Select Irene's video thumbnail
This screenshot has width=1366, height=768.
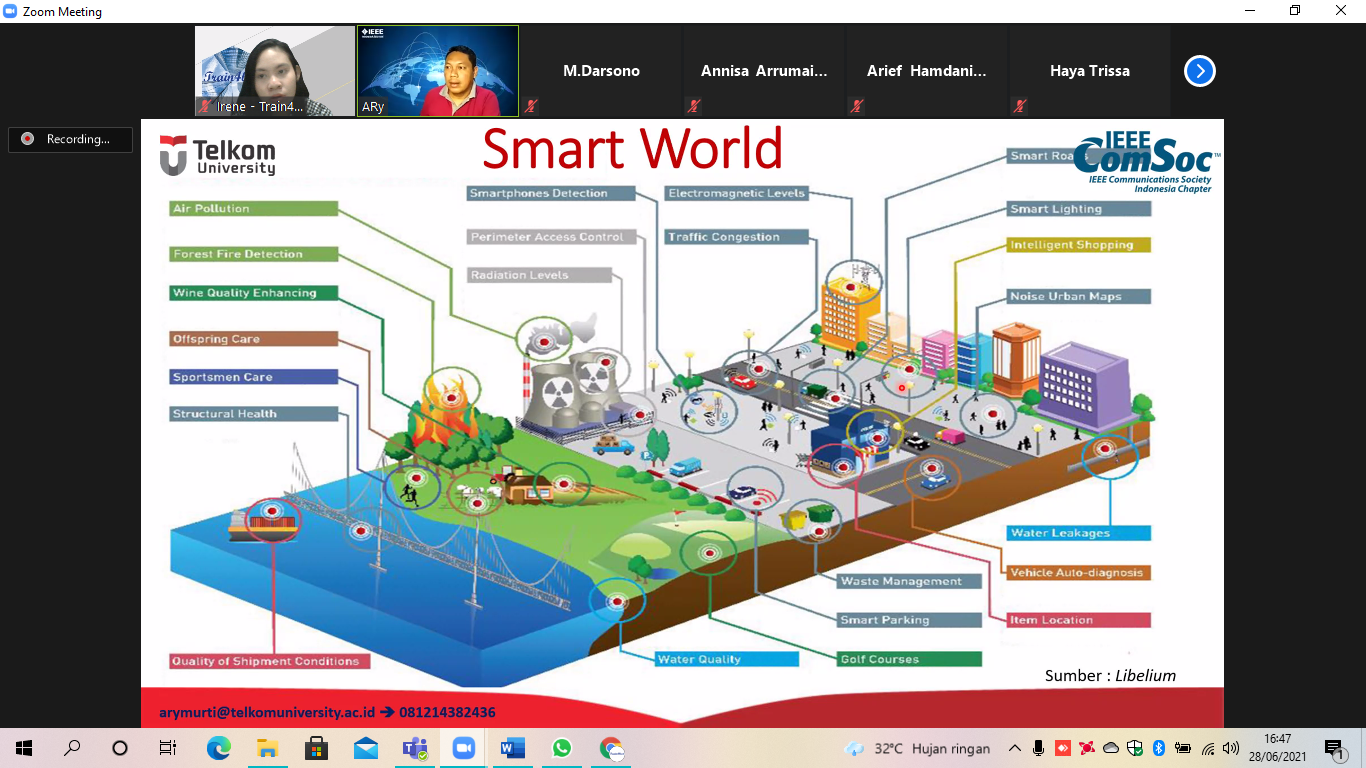tap(275, 71)
